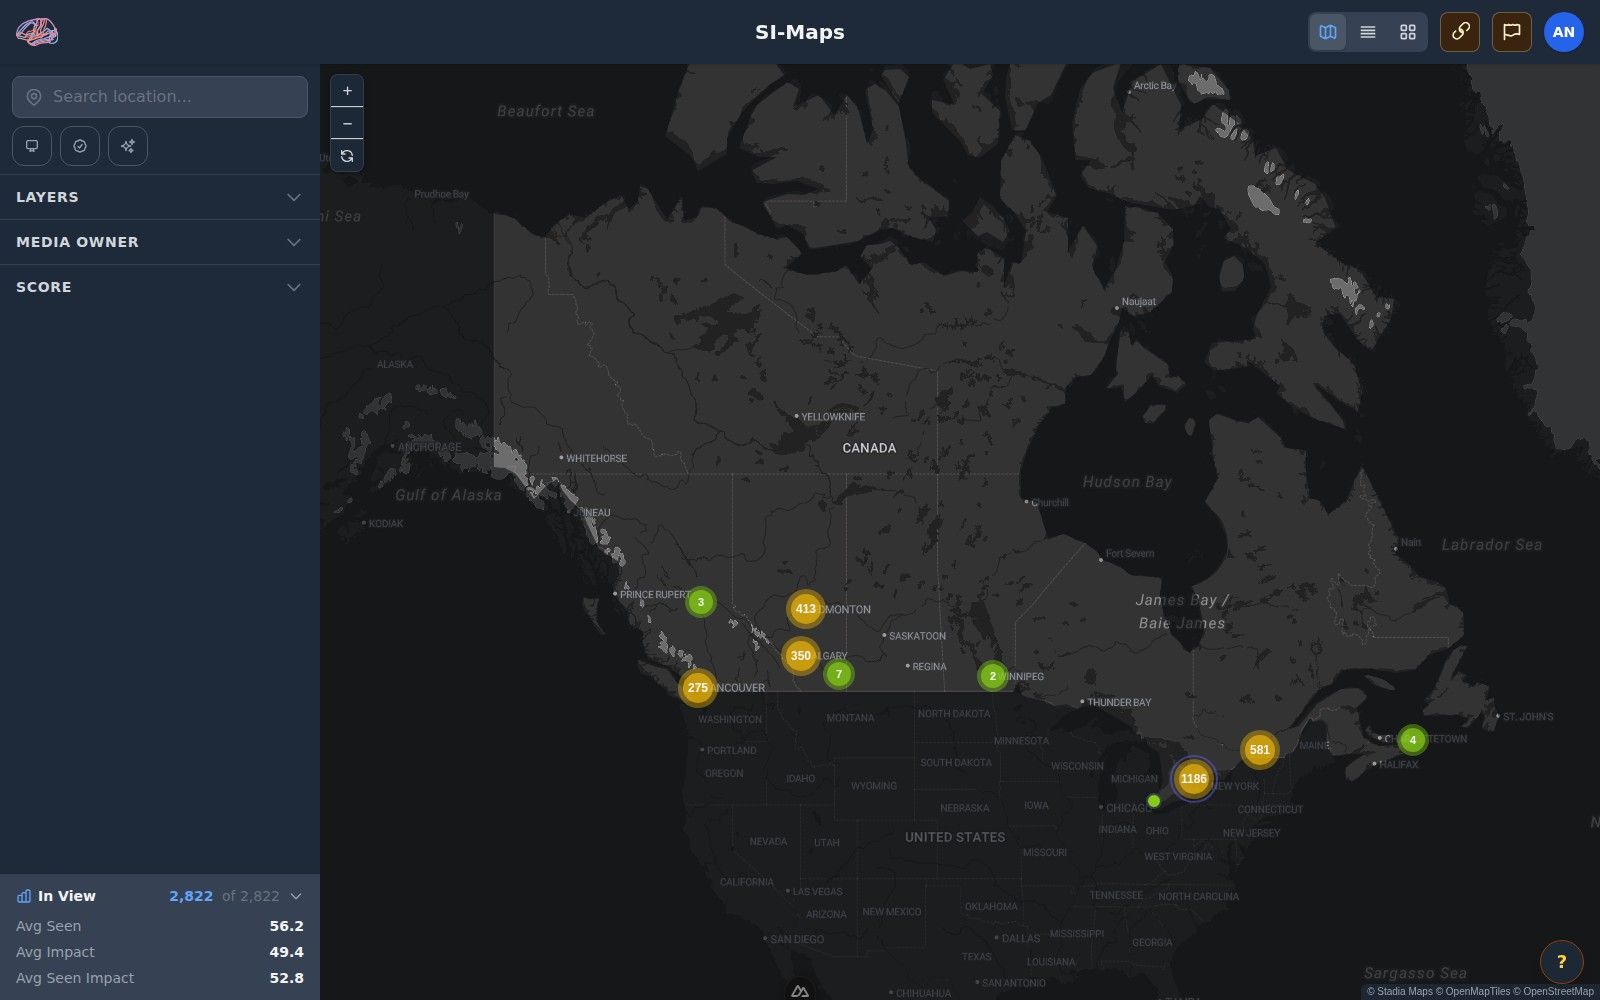Click the CANADA map label
Viewport: 1600px width, 1000px height.
click(869, 448)
